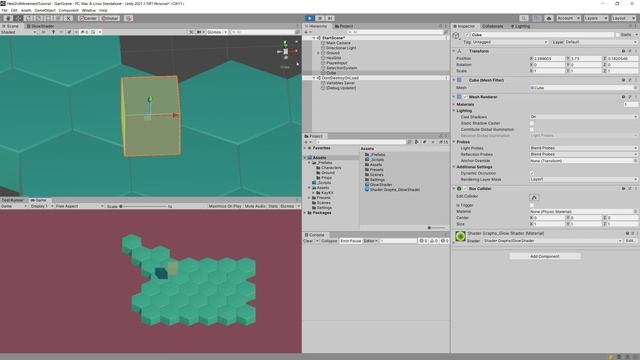The height and width of the screenshot is (360, 640).
Task: Toggle console warning count icon
Action: (x=433, y=241)
